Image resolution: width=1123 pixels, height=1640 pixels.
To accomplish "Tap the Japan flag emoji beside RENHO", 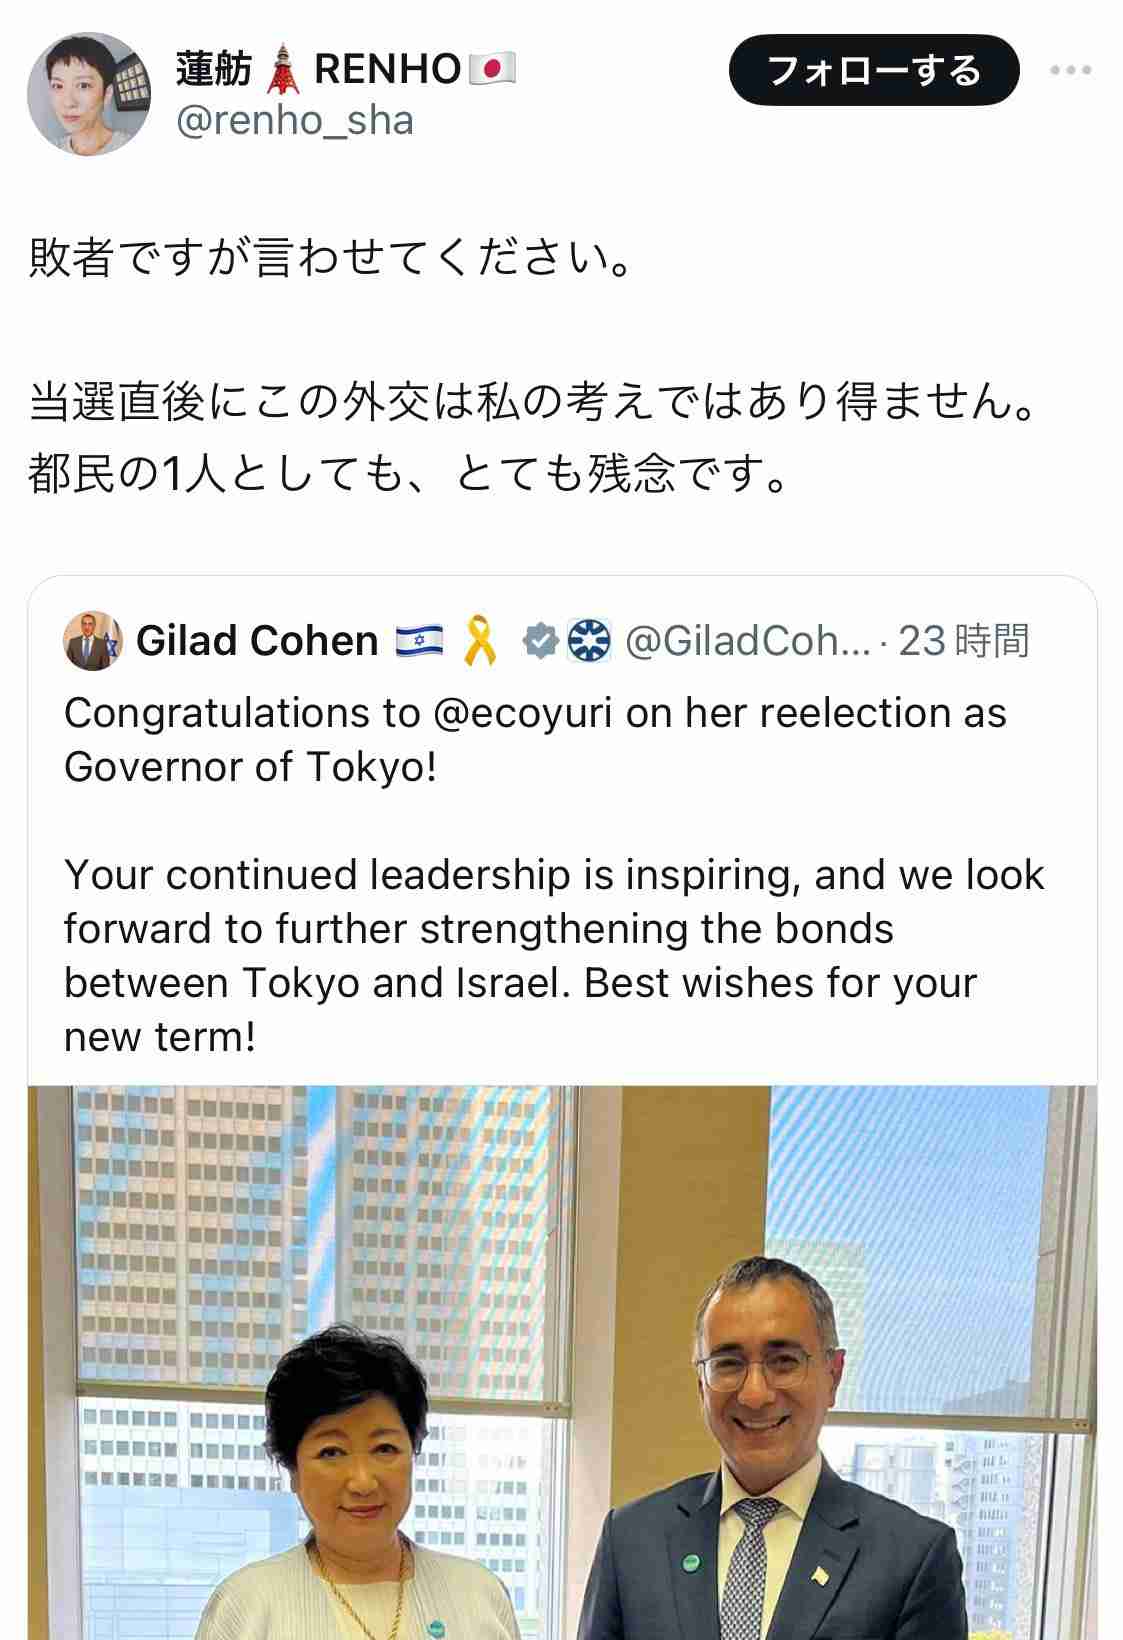I will coord(492,69).
